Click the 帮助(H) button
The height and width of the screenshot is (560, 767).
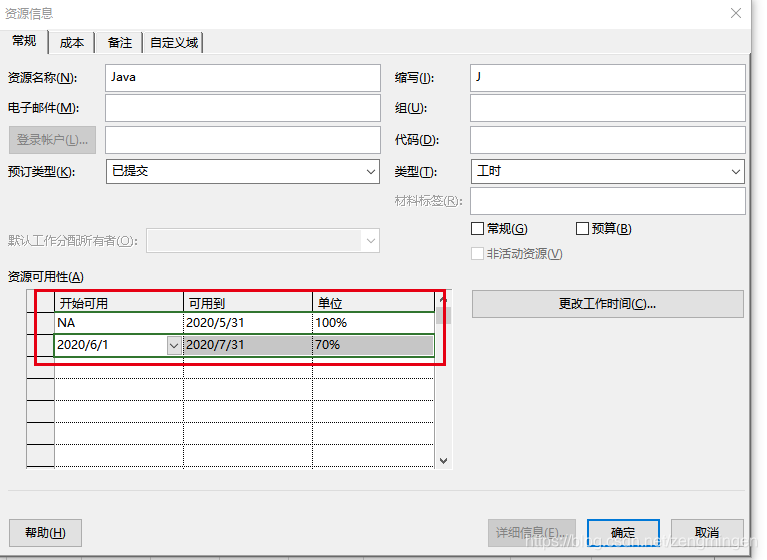tap(45, 533)
